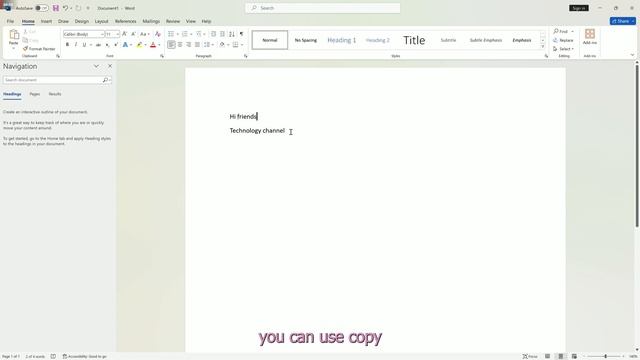Apply Underline formatting
The width and height of the screenshot is (640, 360).
(84, 44)
